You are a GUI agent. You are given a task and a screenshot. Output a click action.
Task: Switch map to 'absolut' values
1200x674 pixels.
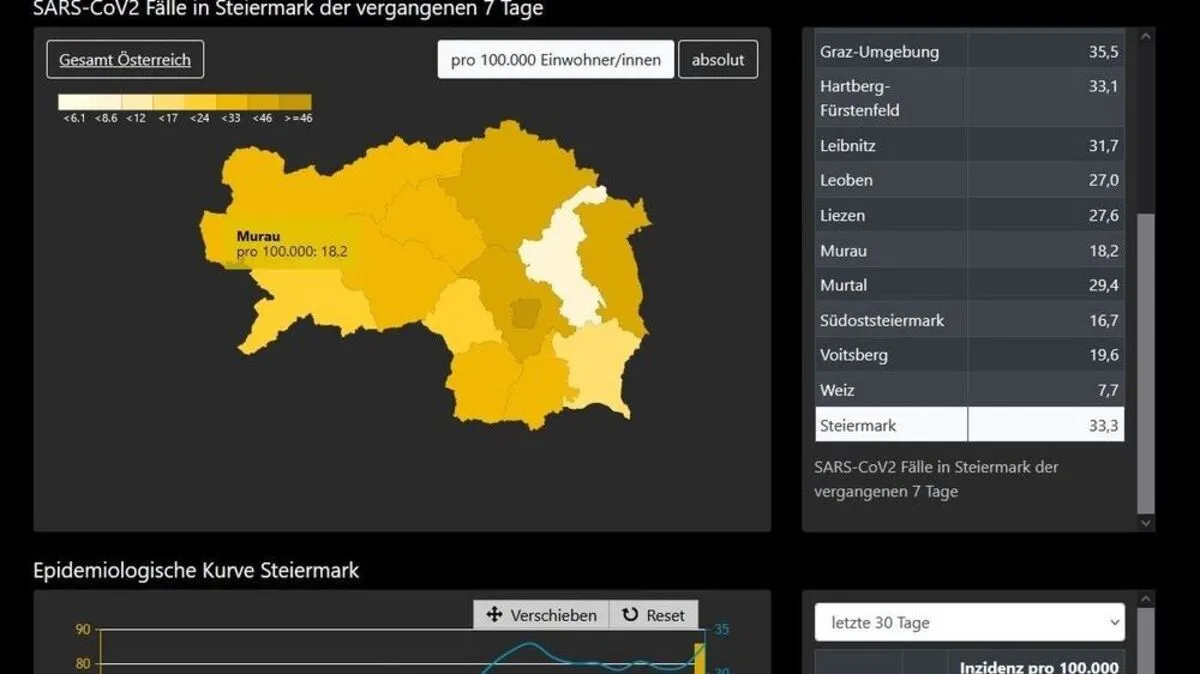pos(717,60)
